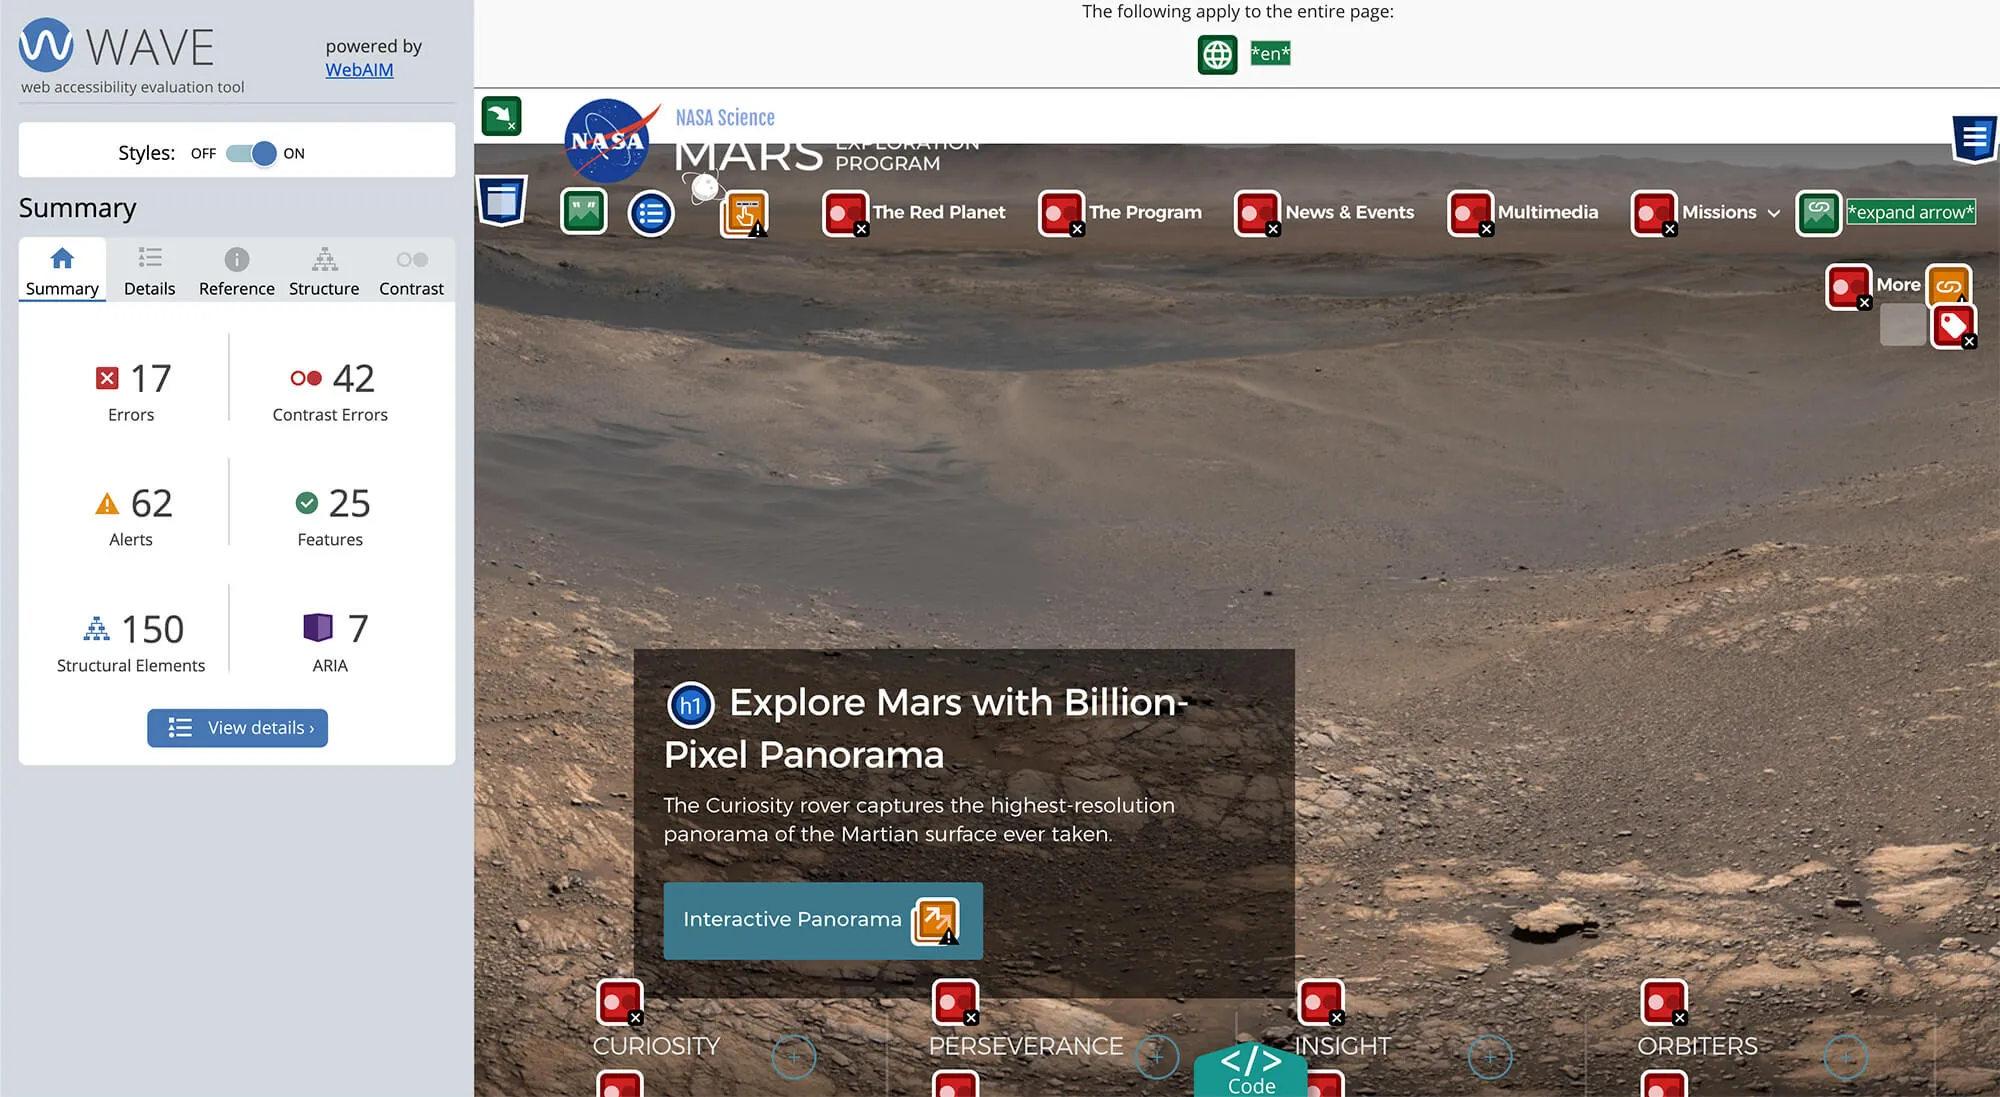This screenshot has height=1097, width=2000.
Task: Click the gray search input box
Action: pos(1902,324)
